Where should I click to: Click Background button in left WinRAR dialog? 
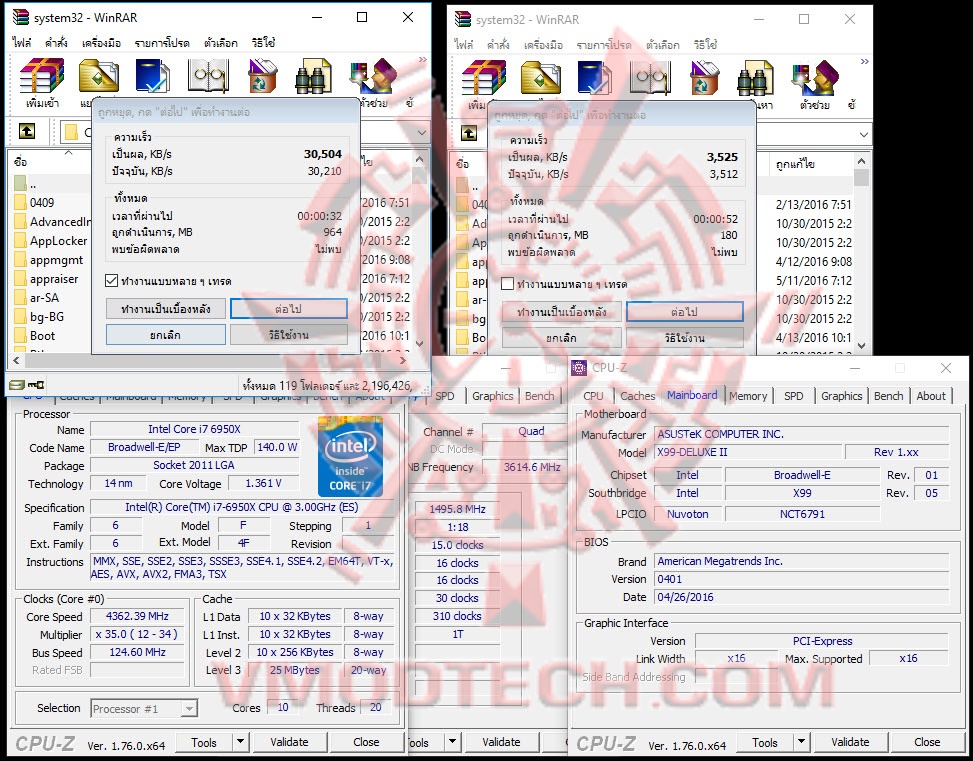coord(165,308)
